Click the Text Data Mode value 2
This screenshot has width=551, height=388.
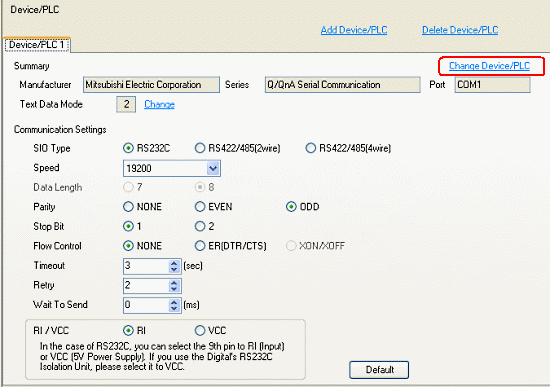(126, 104)
